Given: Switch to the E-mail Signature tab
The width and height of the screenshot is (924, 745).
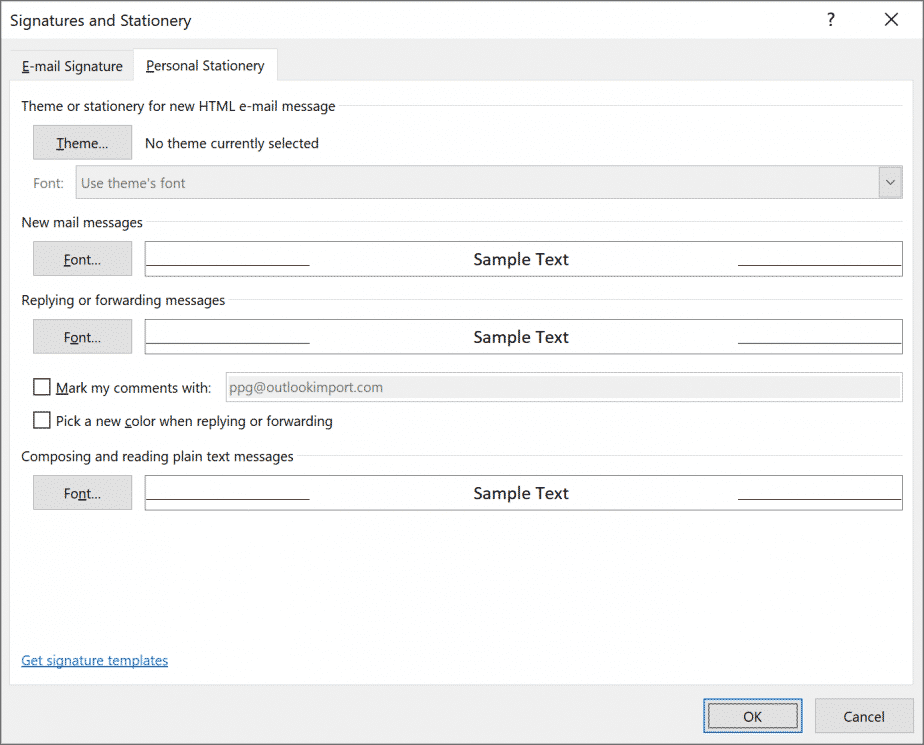Looking at the screenshot, I should [70, 65].
